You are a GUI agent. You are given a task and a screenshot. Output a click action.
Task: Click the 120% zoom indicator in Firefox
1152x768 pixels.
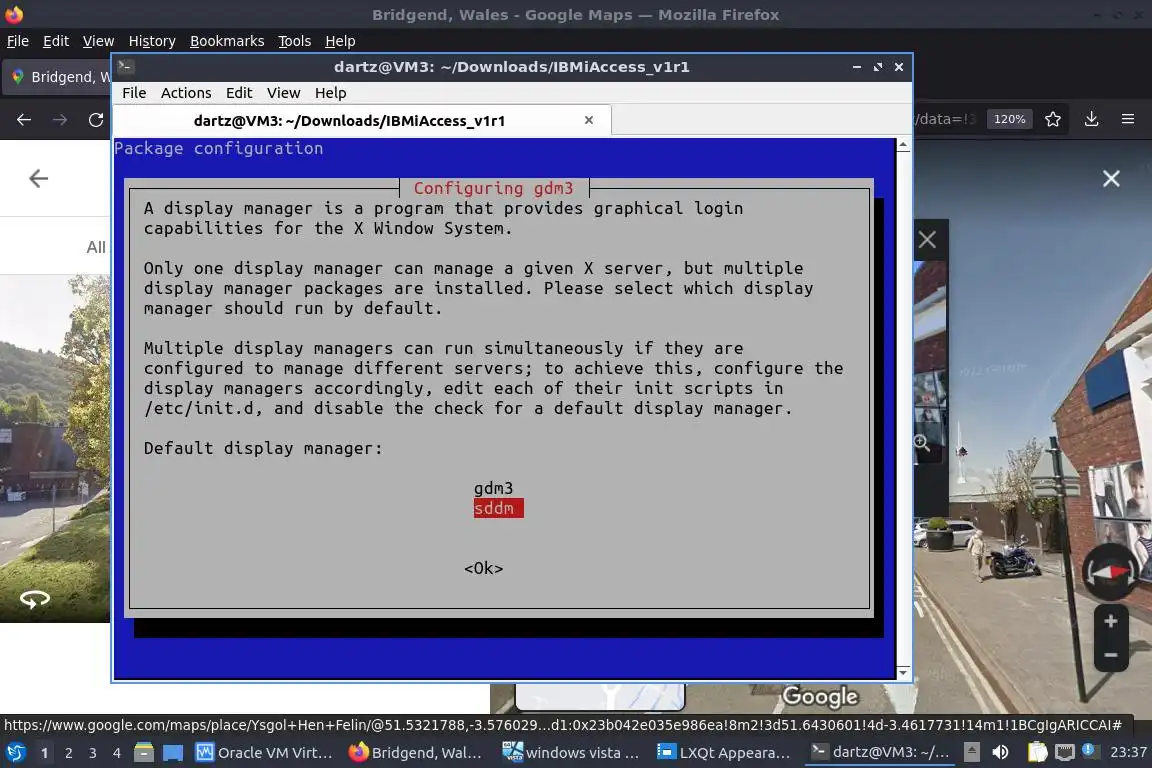(x=1009, y=119)
